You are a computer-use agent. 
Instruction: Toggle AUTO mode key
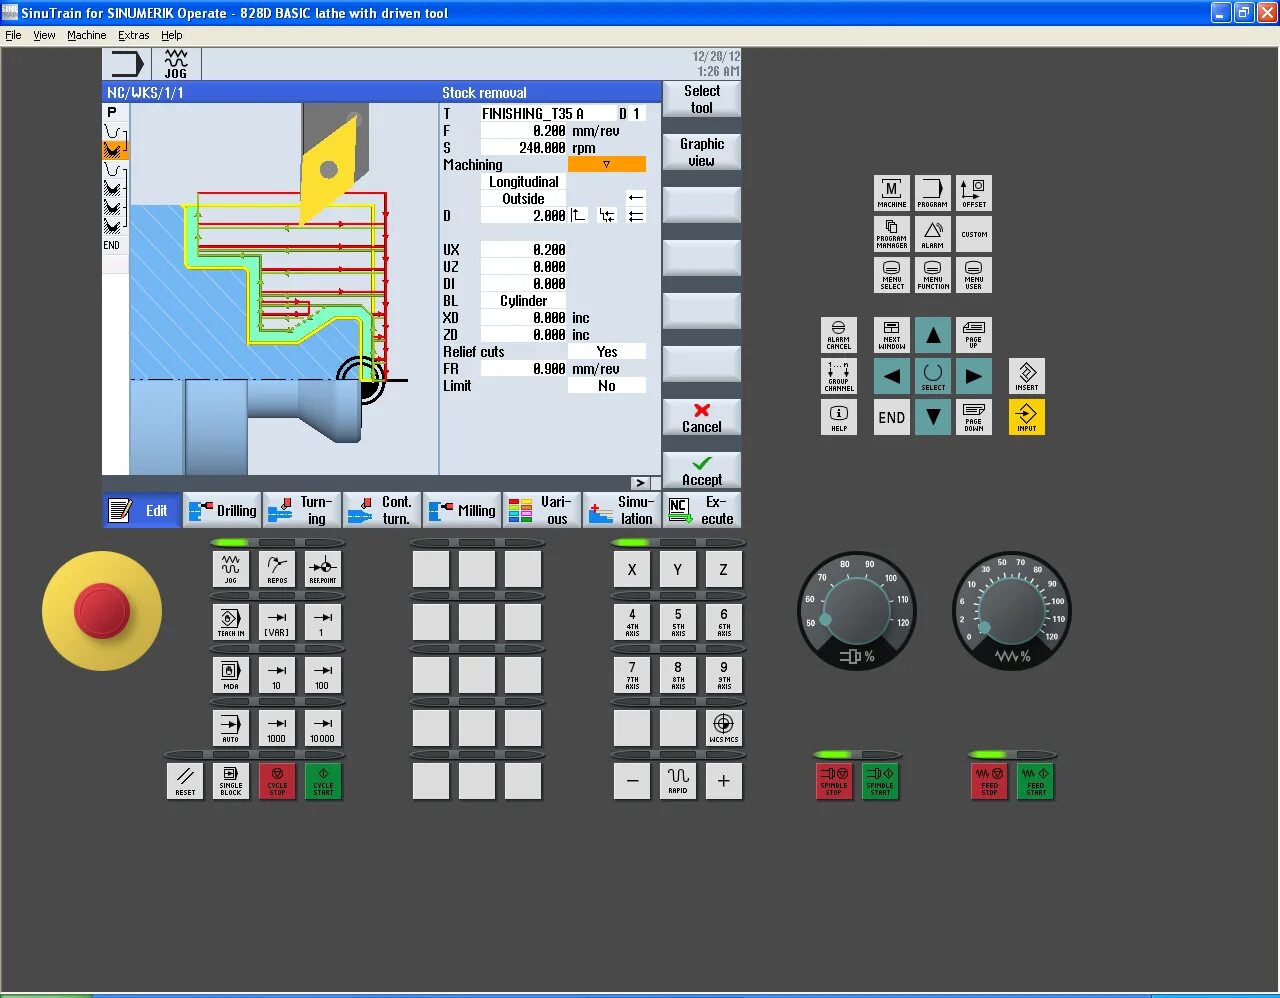click(x=230, y=728)
